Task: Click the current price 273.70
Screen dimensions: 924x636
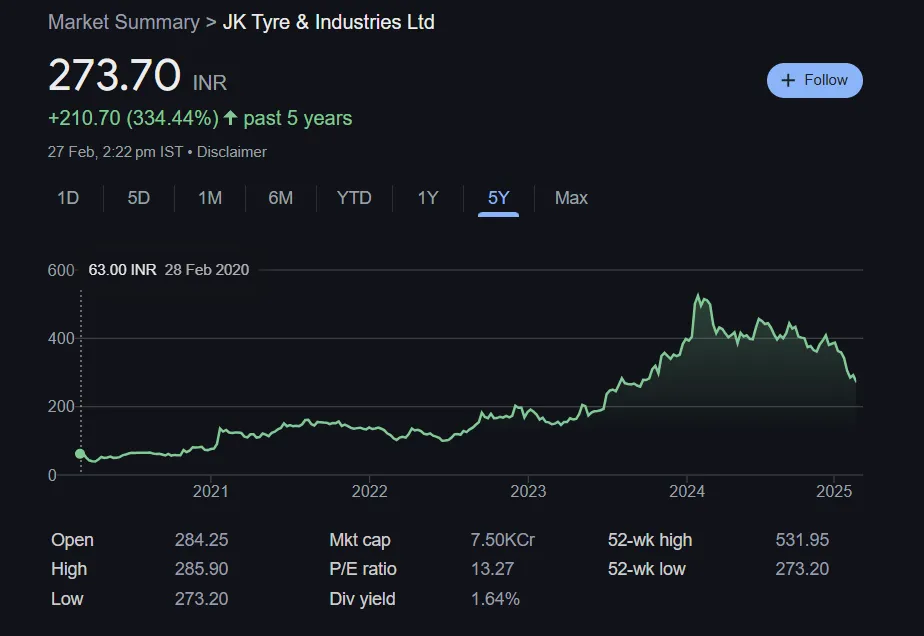Action: (x=114, y=75)
